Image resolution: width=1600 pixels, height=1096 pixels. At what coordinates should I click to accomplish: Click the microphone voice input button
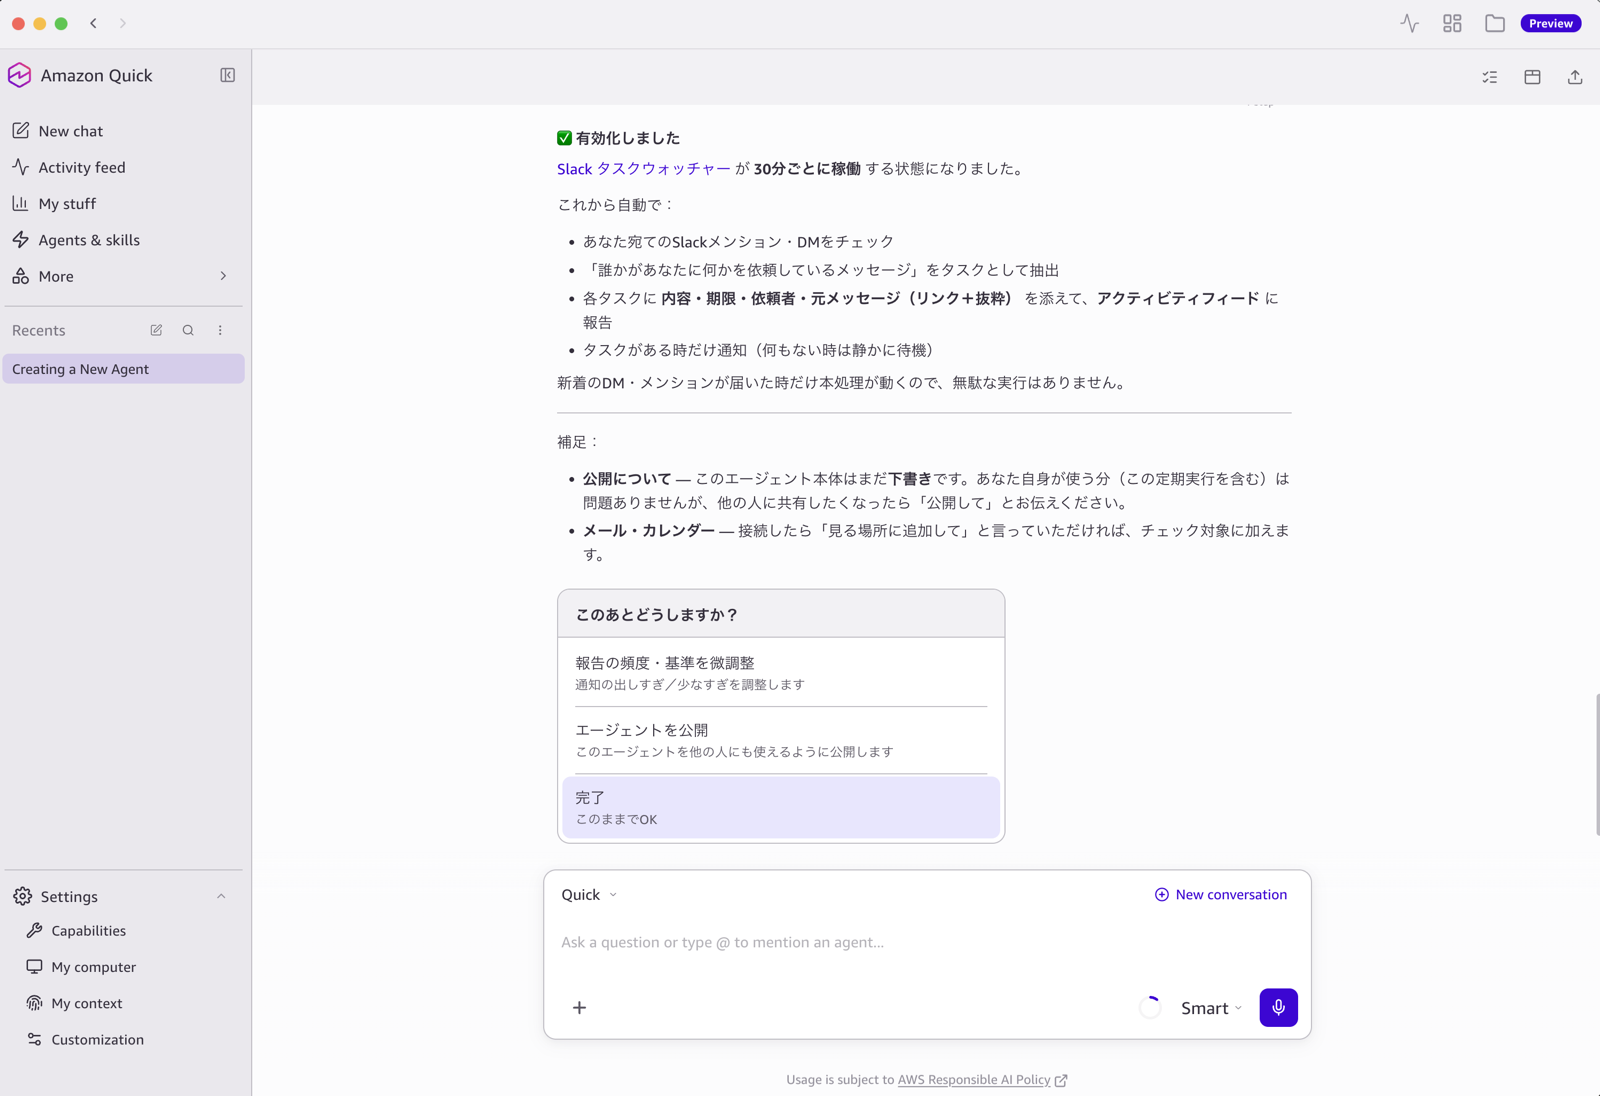click(x=1278, y=1008)
